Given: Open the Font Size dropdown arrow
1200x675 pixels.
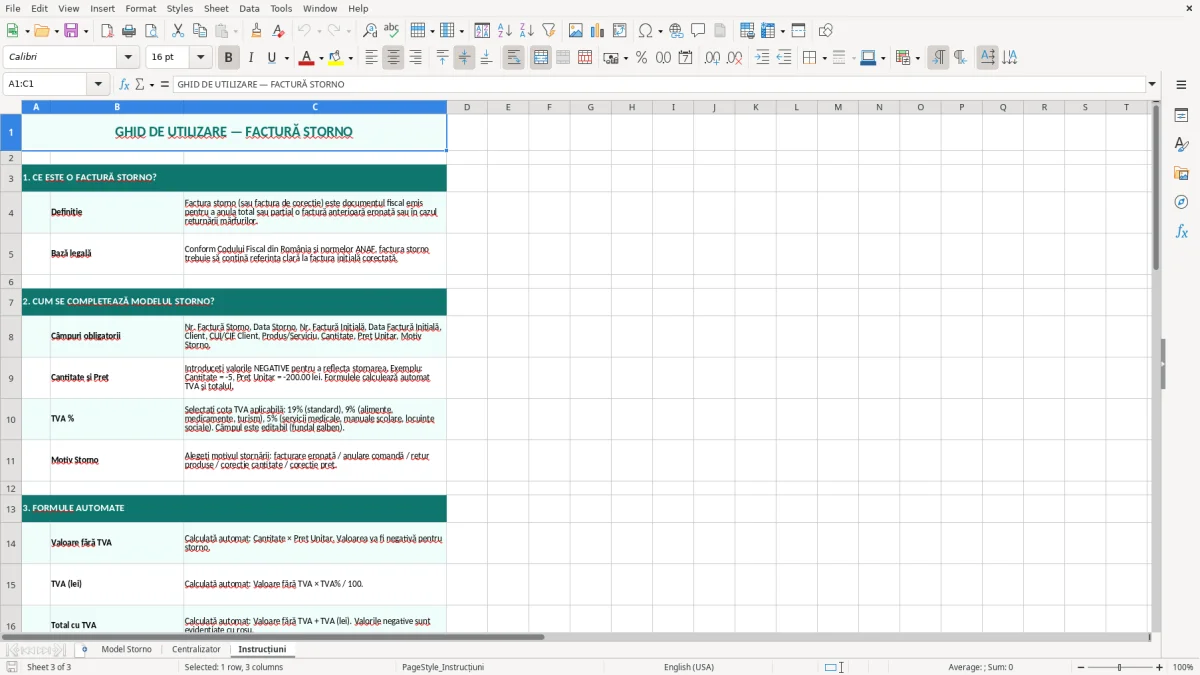Looking at the screenshot, I should point(201,58).
